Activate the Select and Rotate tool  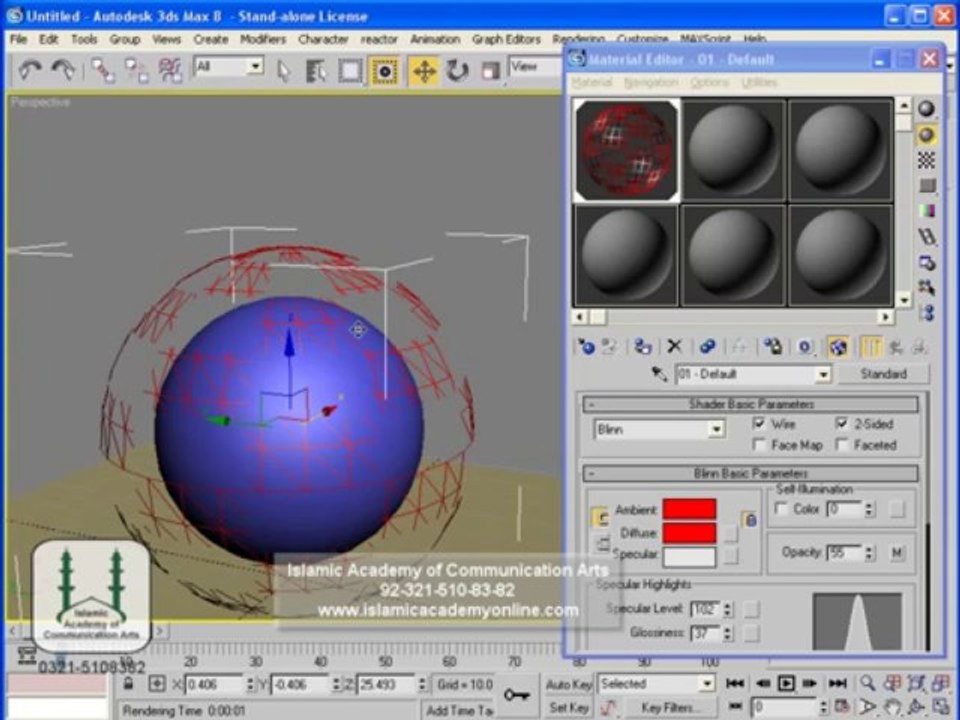pyautogui.click(x=457, y=71)
